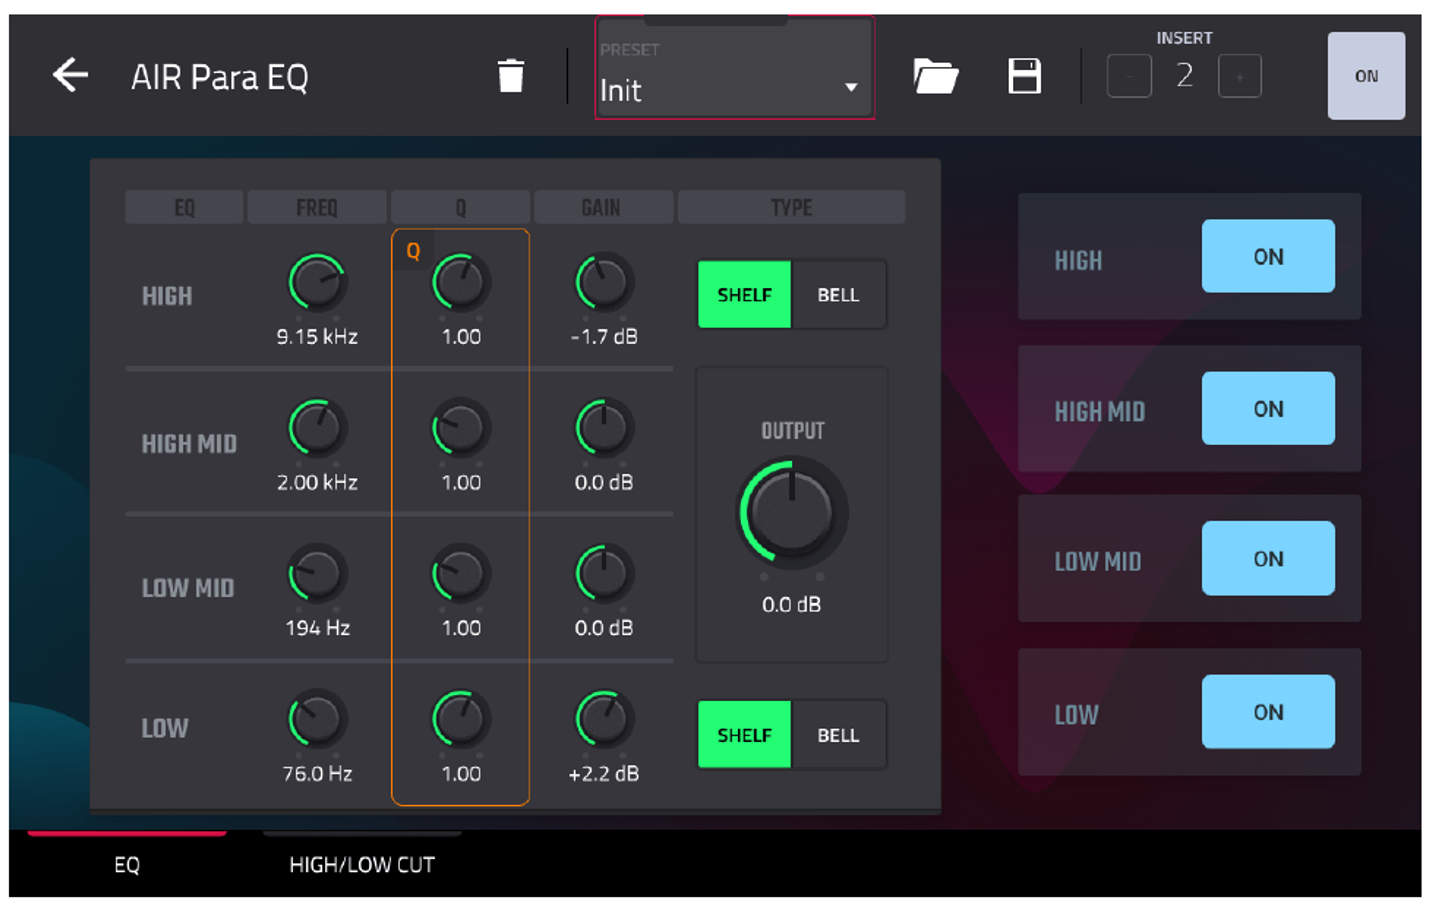Go back using the left arrow icon

(70, 75)
